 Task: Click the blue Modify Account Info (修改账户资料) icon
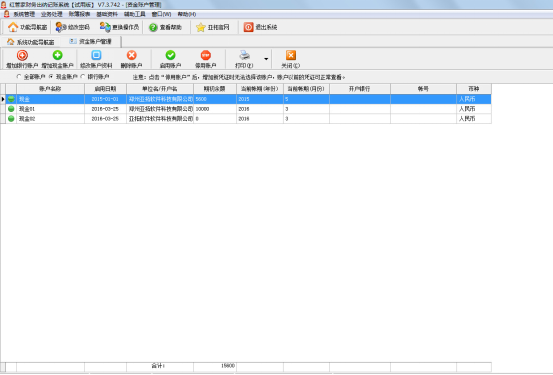pos(96,55)
